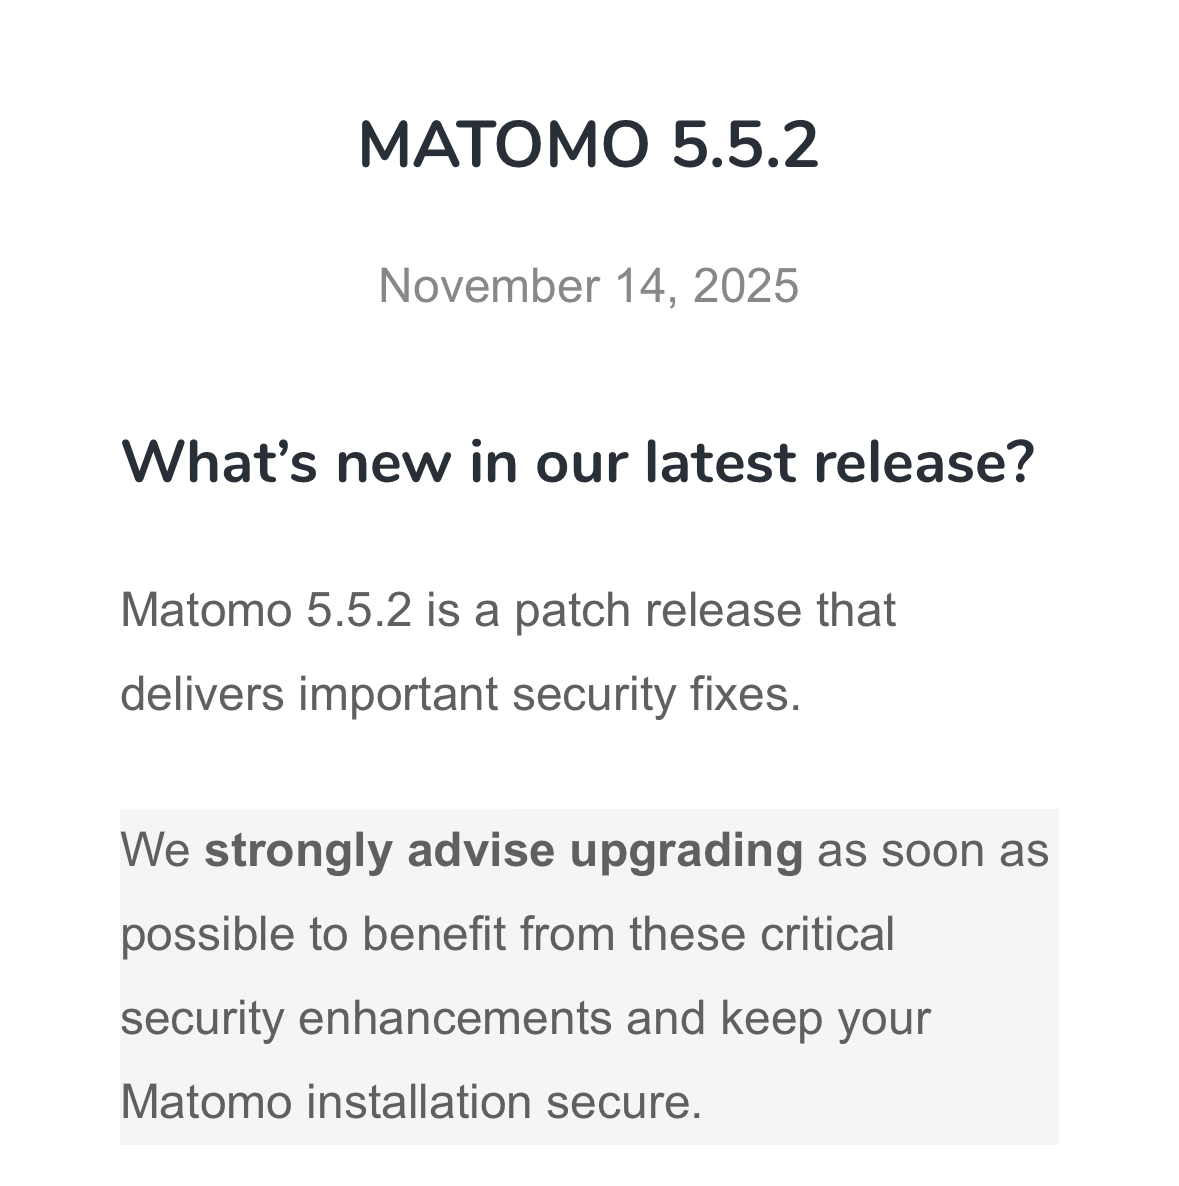Screen dimensions: 1179x1186
Task: Click the "November 14, 2025" release date
Action: point(588,285)
